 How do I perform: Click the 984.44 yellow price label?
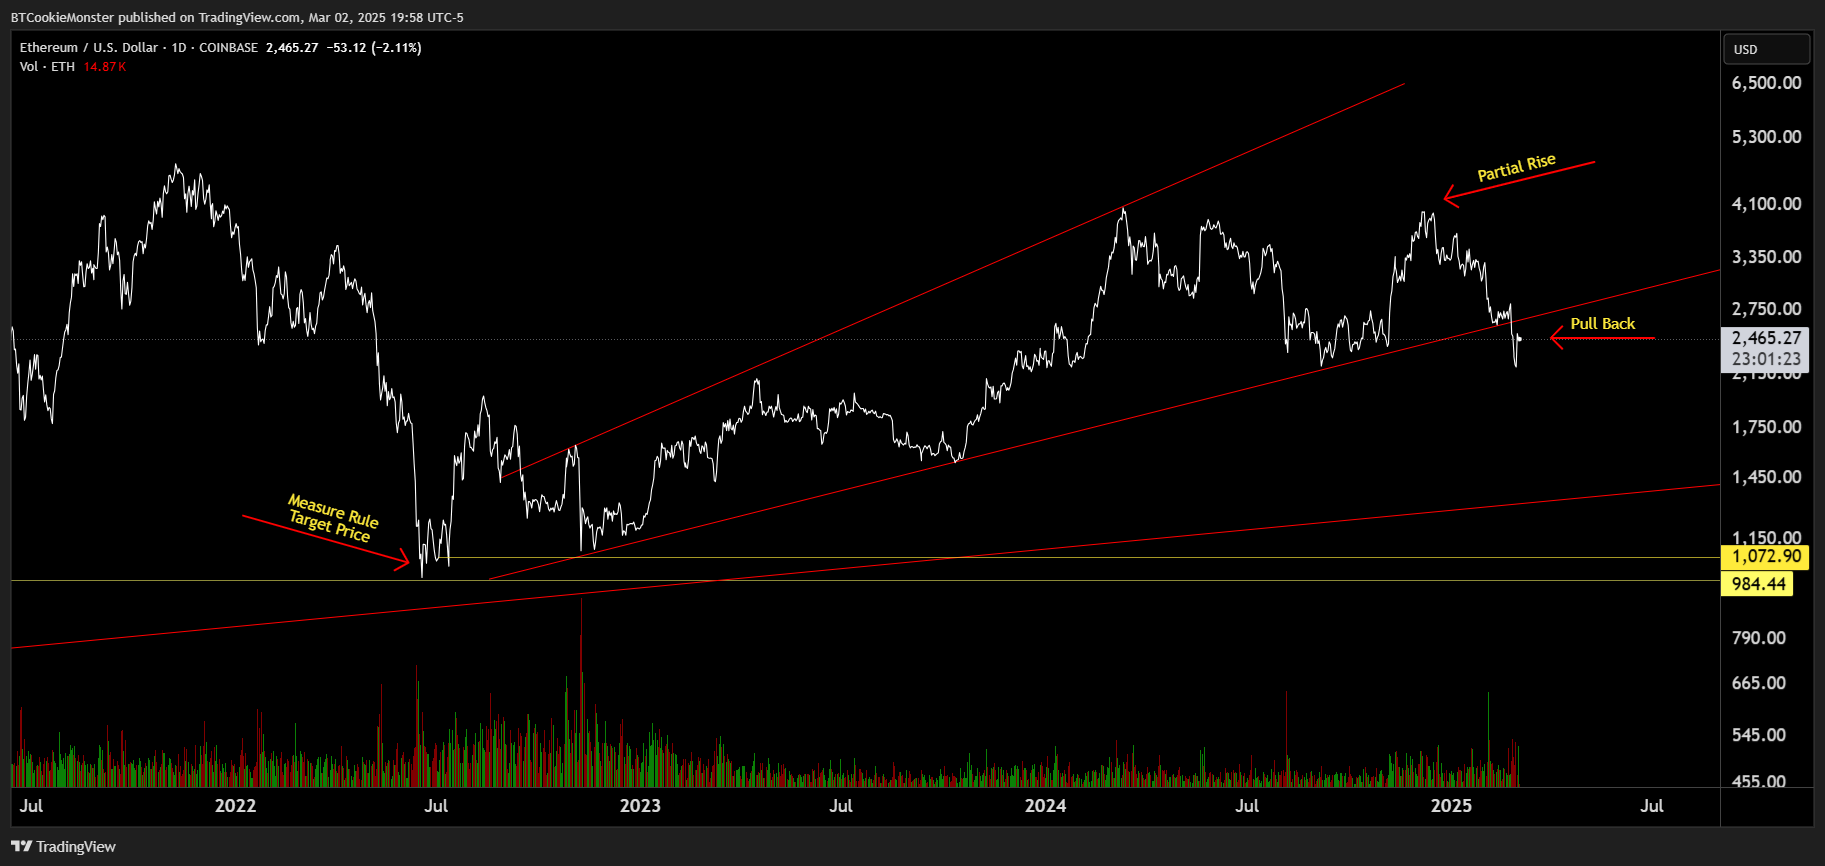(x=1758, y=584)
